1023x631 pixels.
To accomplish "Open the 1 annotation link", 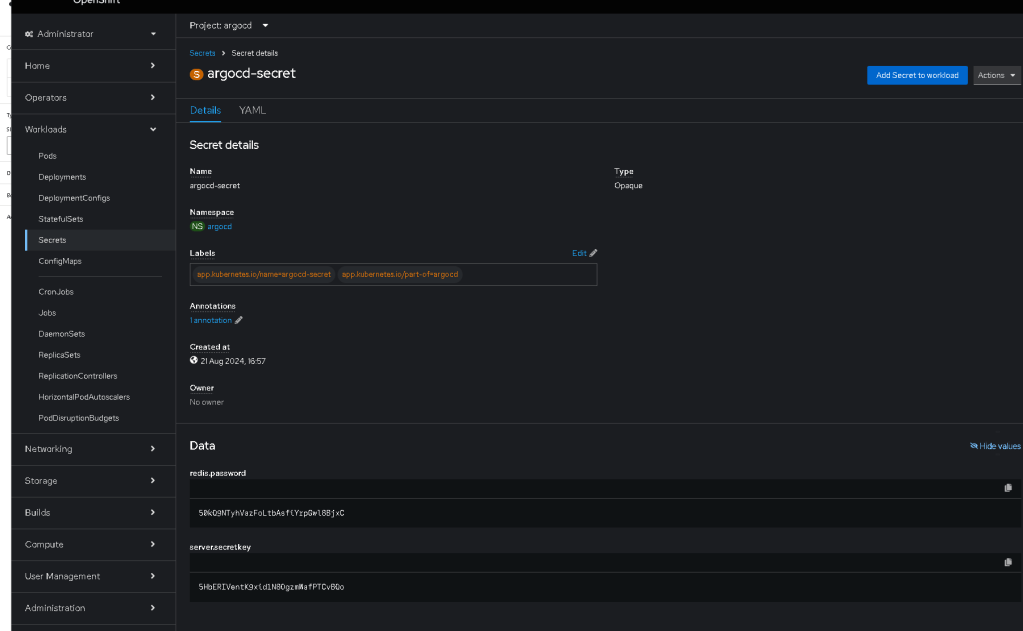I will pyautogui.click(x=211, y=320).
